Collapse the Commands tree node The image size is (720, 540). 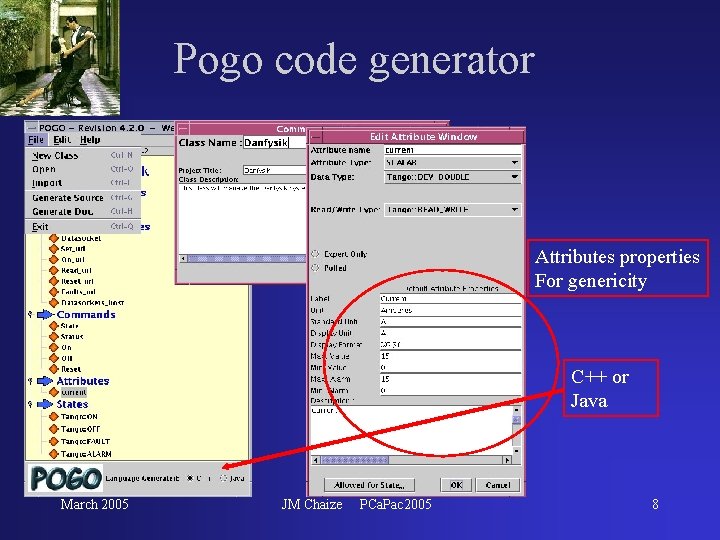(30, 315)
